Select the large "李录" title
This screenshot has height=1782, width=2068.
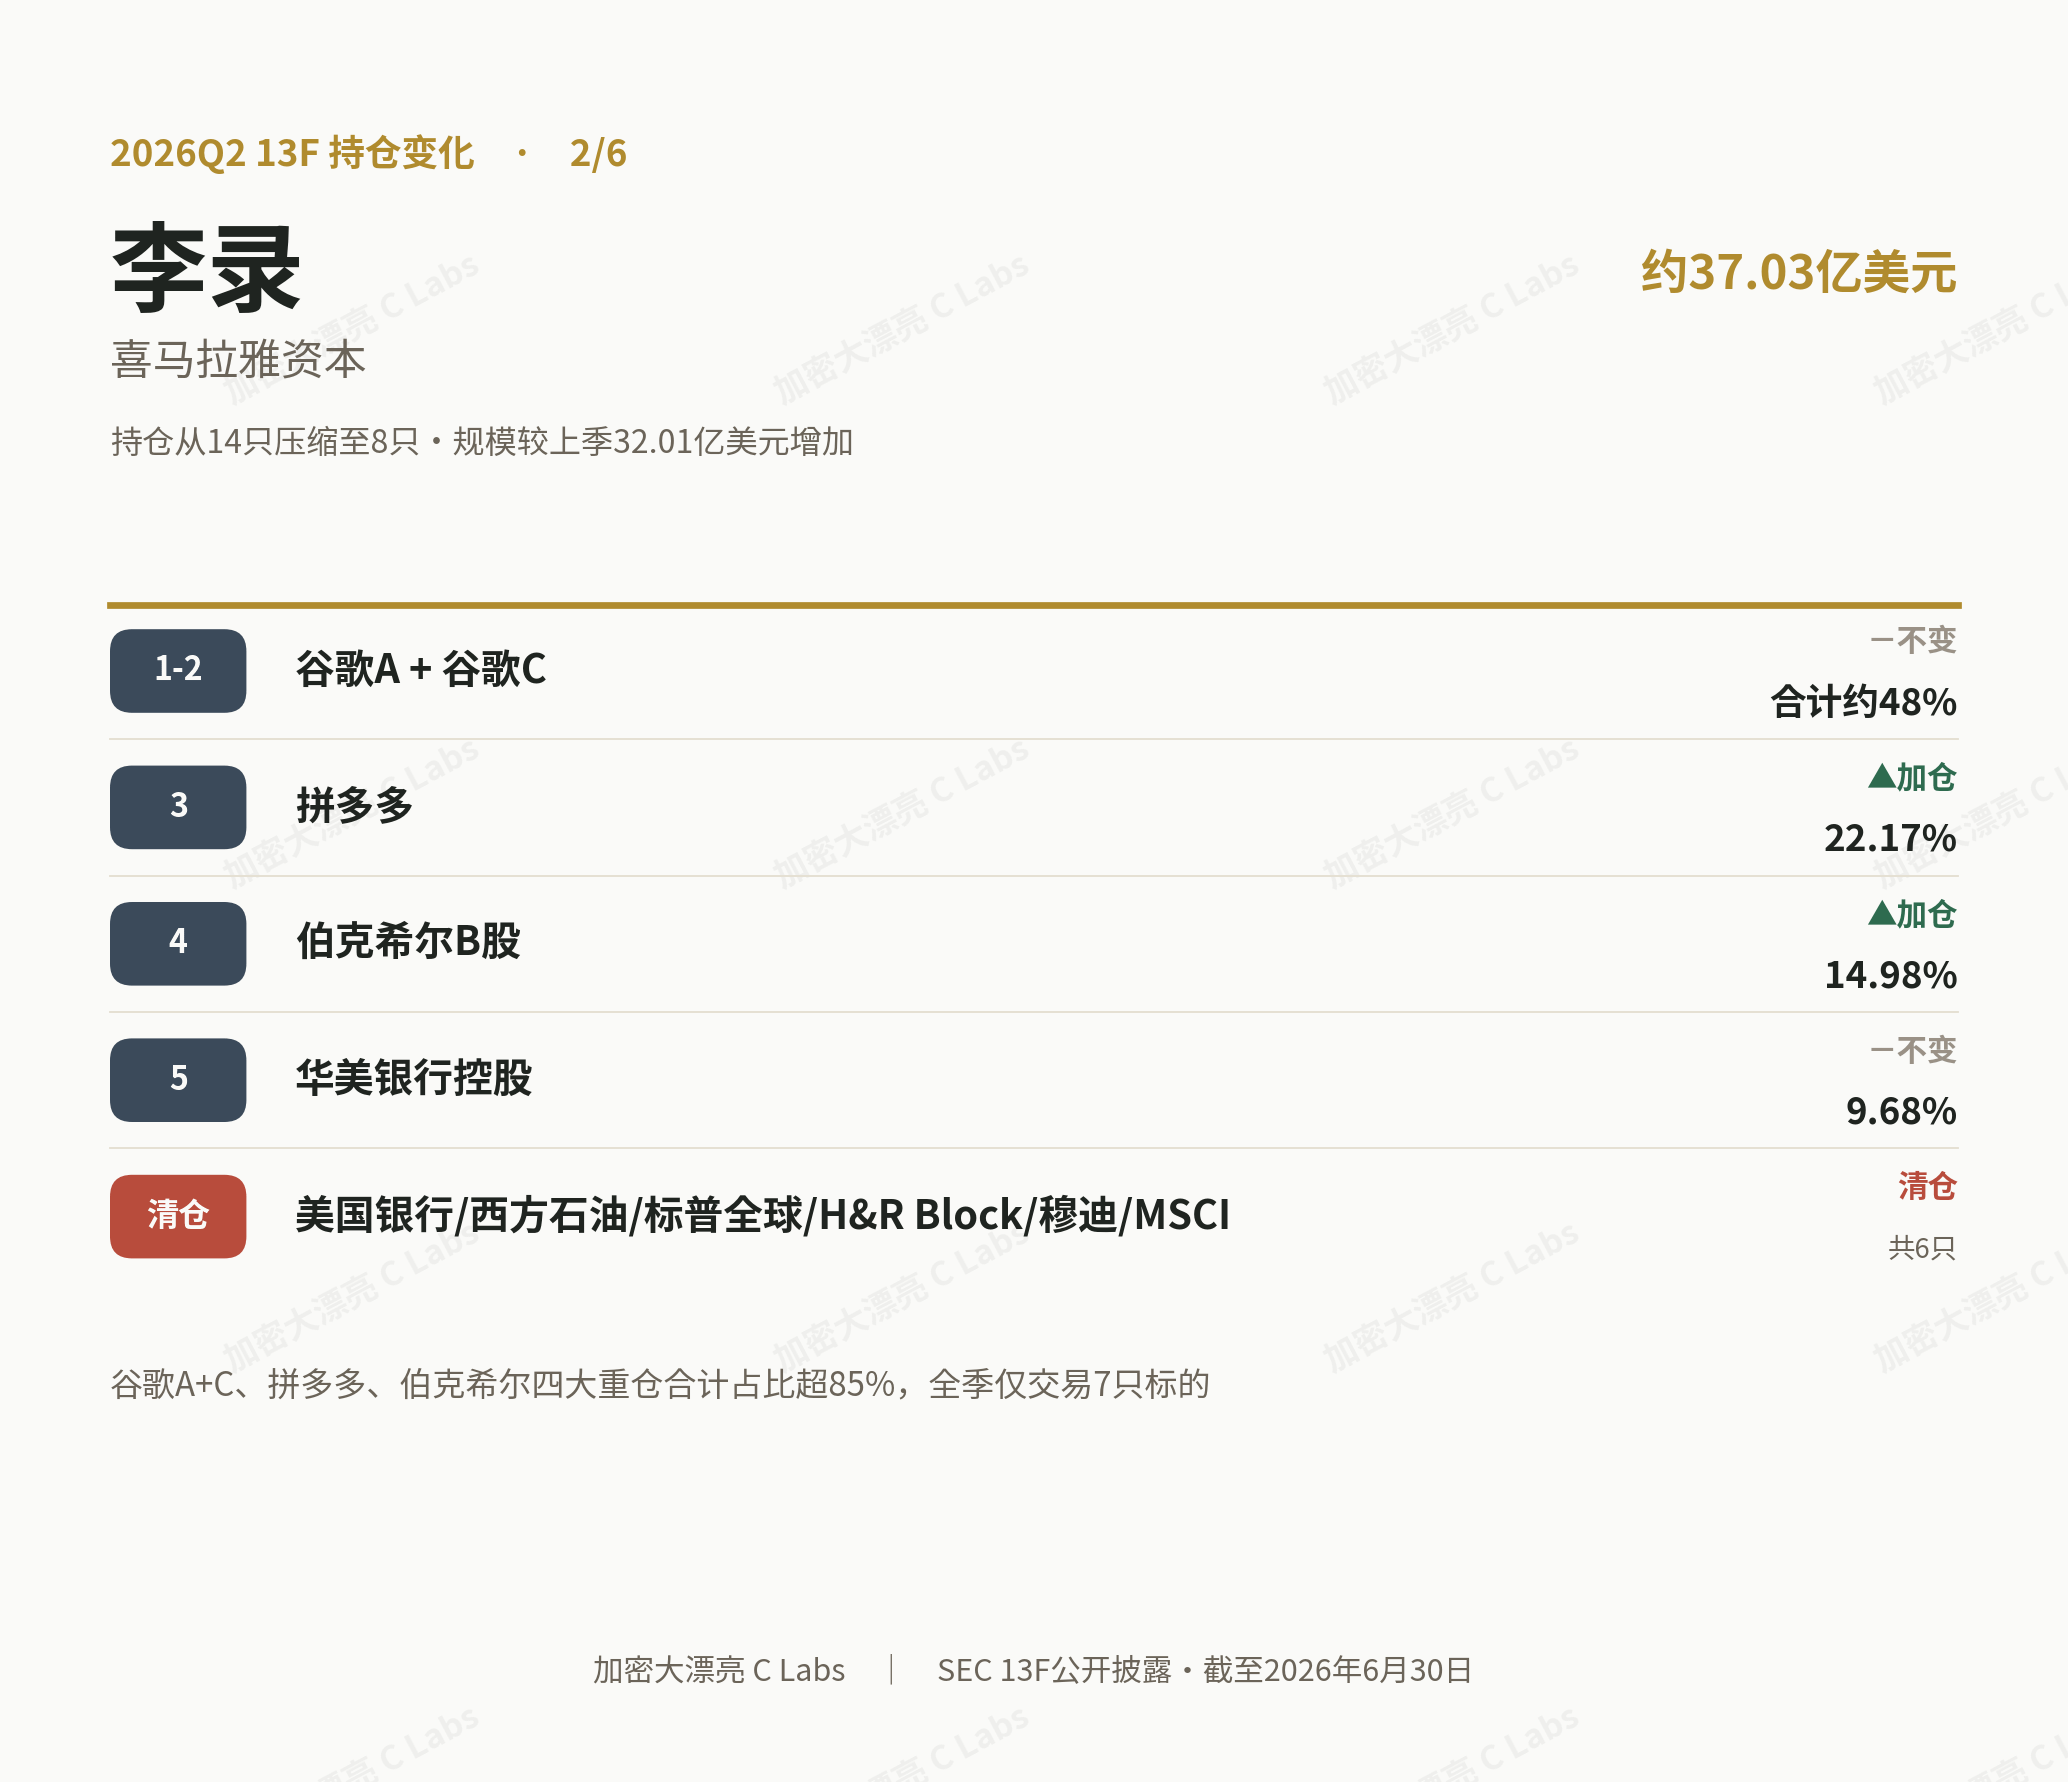point(207,268)
